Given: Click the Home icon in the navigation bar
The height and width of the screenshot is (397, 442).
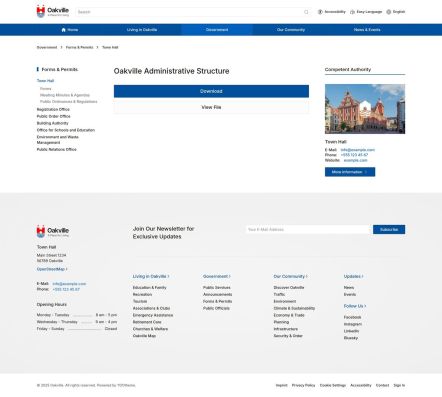Looking at the screenshot, I should [x=64, y=30].
